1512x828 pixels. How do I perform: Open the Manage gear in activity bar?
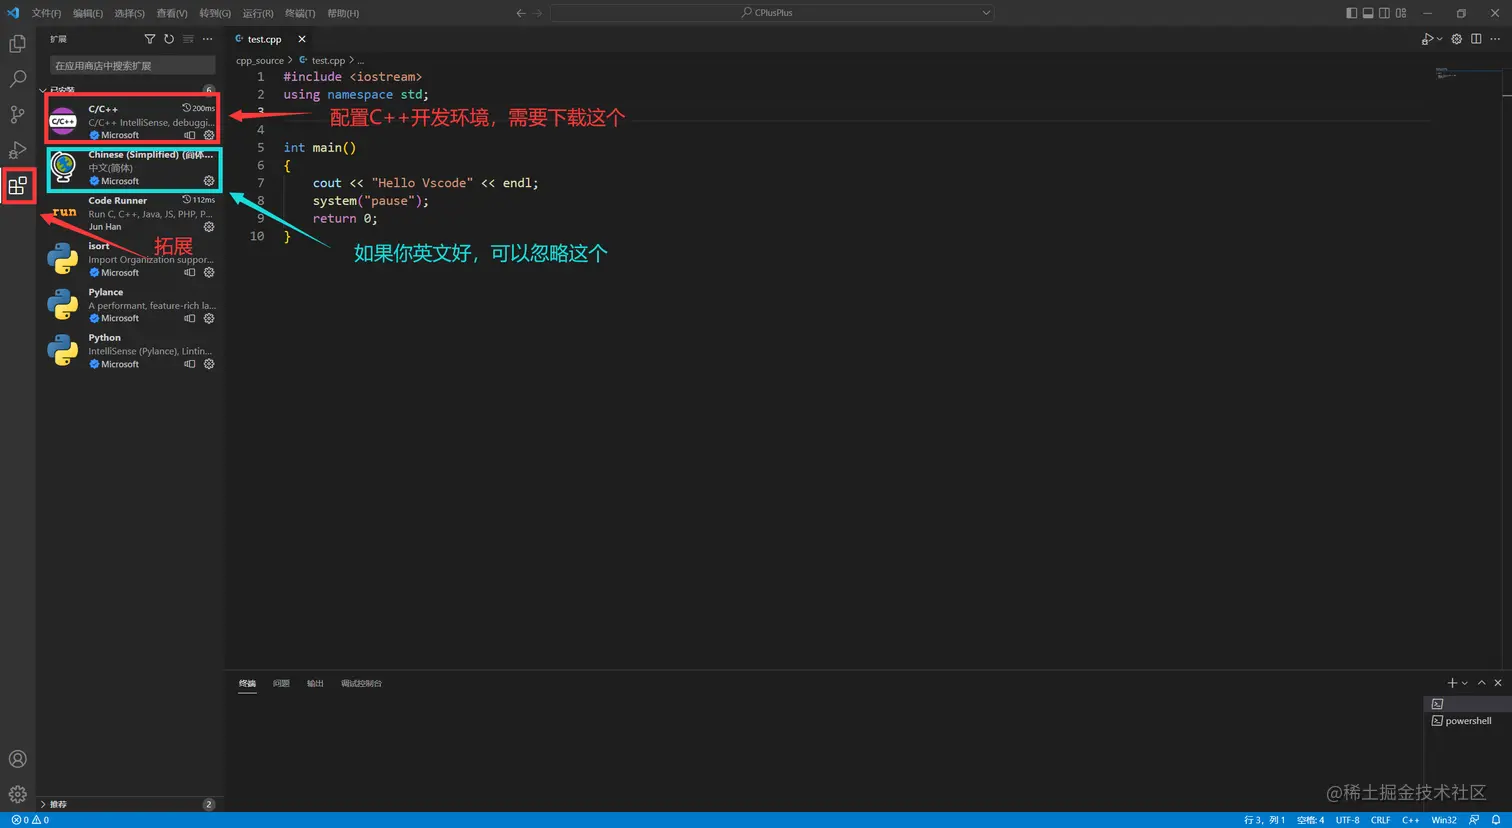click(17, 795)
